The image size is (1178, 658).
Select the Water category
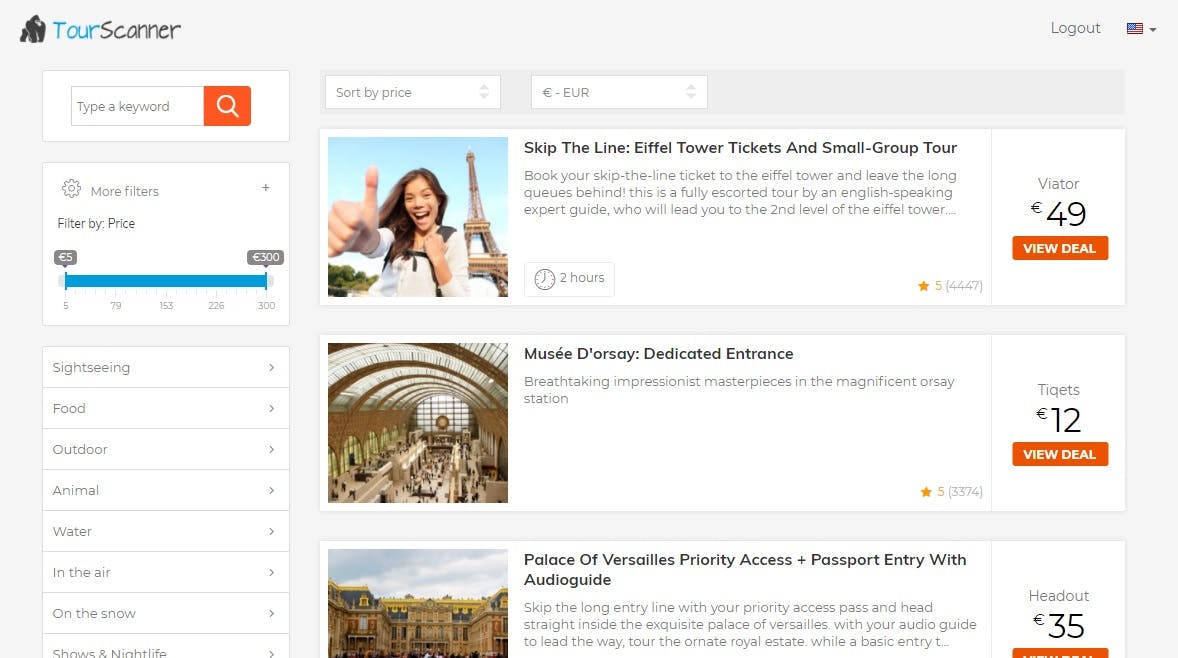(x=166, y=531)
